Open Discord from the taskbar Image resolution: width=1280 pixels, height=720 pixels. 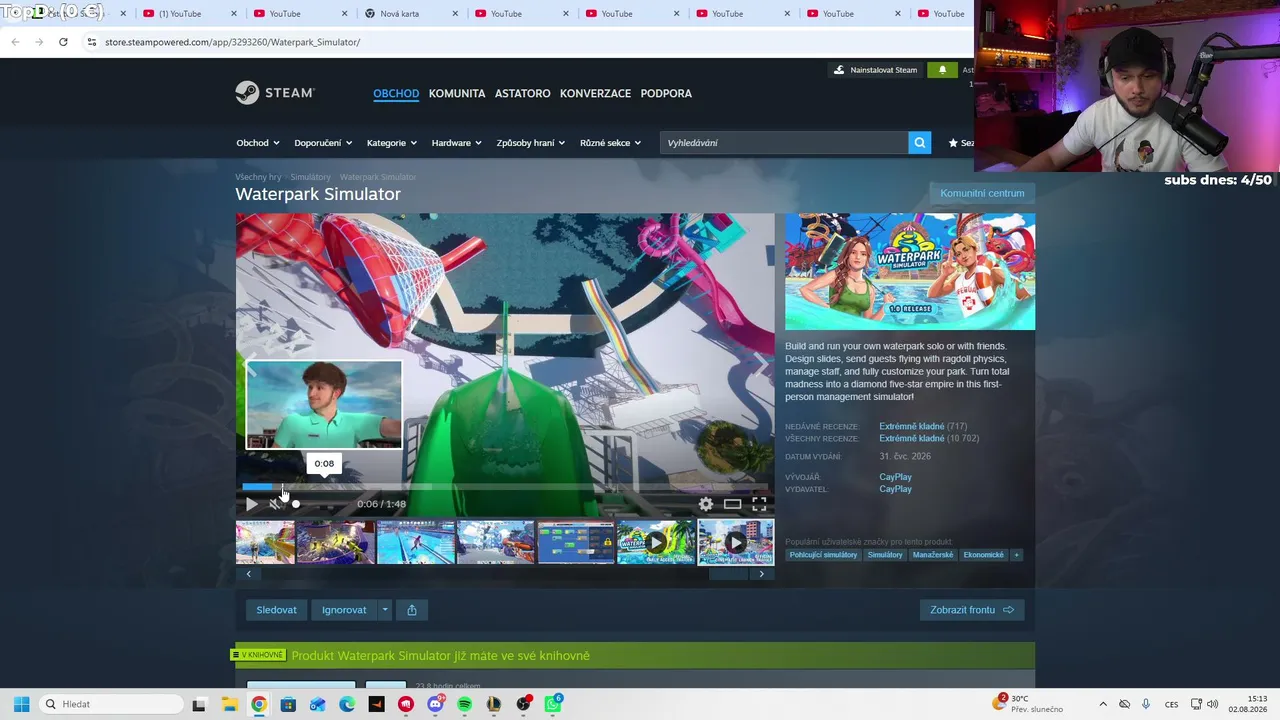click(x=435, y=704)
